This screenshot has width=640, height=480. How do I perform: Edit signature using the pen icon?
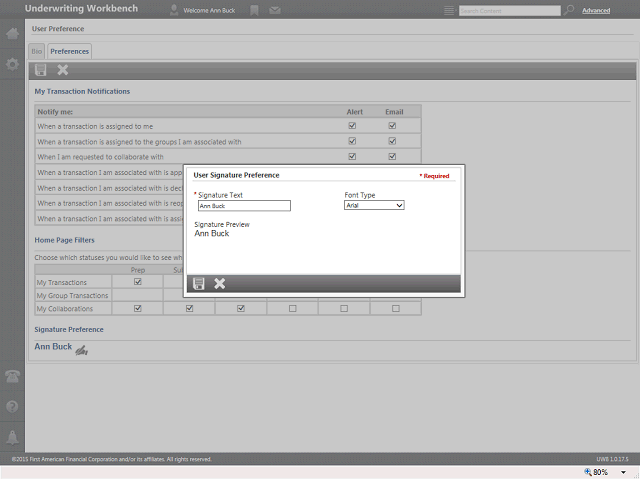pyautogui.click(x=82, y=350)
